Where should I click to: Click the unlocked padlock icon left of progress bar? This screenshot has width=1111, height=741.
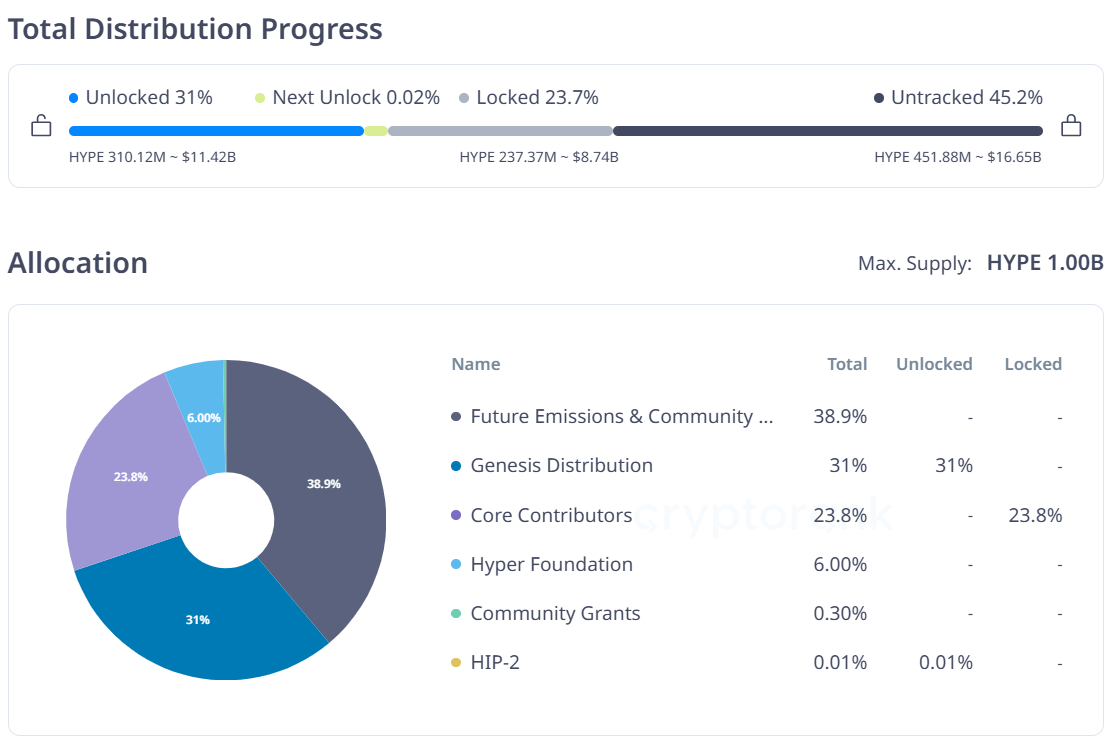pos(40,126)
